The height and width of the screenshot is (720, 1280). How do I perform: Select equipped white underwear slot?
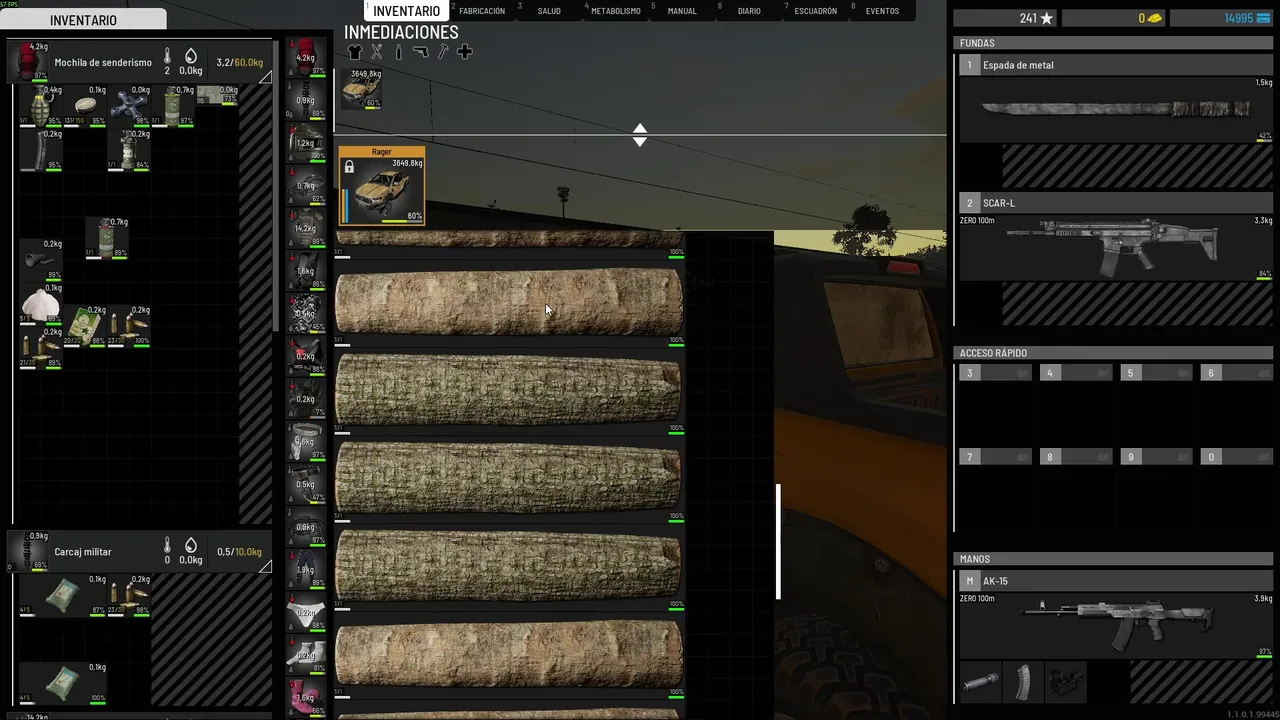pos(306,614)
